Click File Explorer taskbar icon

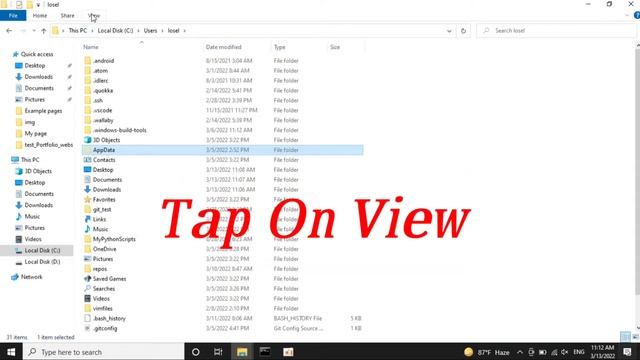pyautogui.click(x=242, y=352)
